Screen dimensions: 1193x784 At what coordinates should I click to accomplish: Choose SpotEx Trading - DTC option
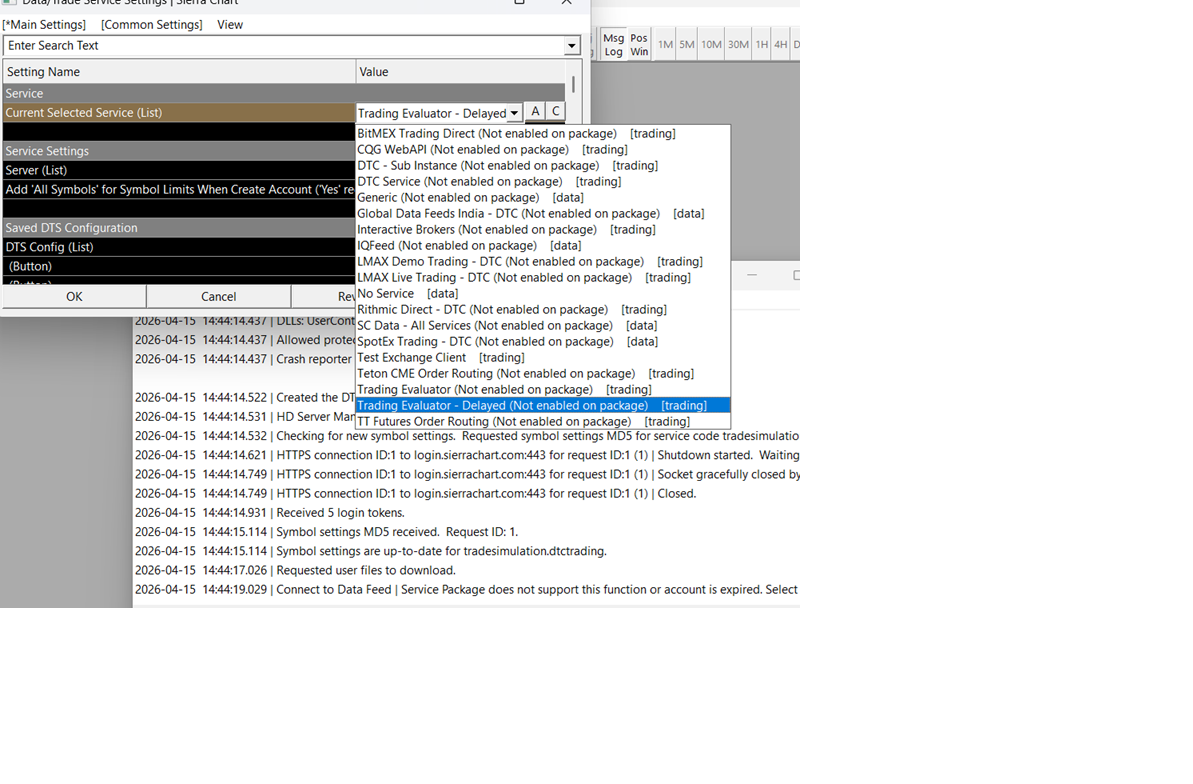coord(542,341)
